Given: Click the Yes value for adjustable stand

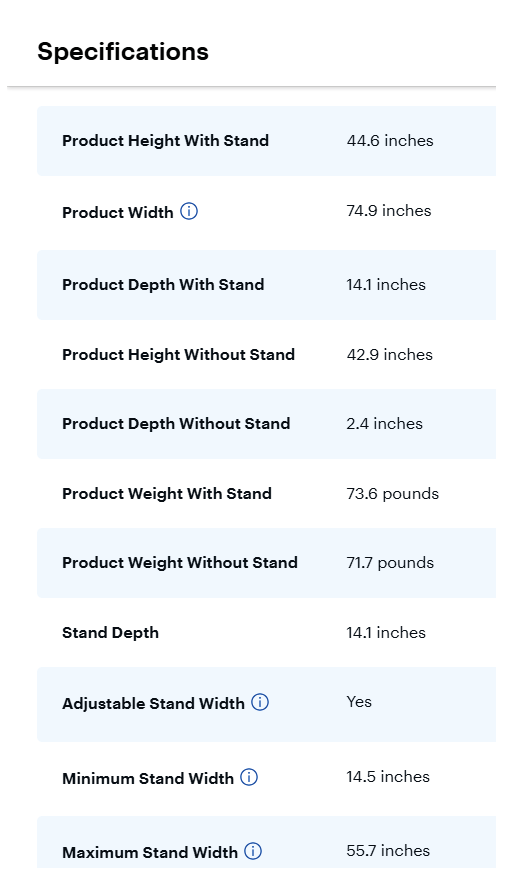Looking at the screenshot, I should tap(359, 702).
